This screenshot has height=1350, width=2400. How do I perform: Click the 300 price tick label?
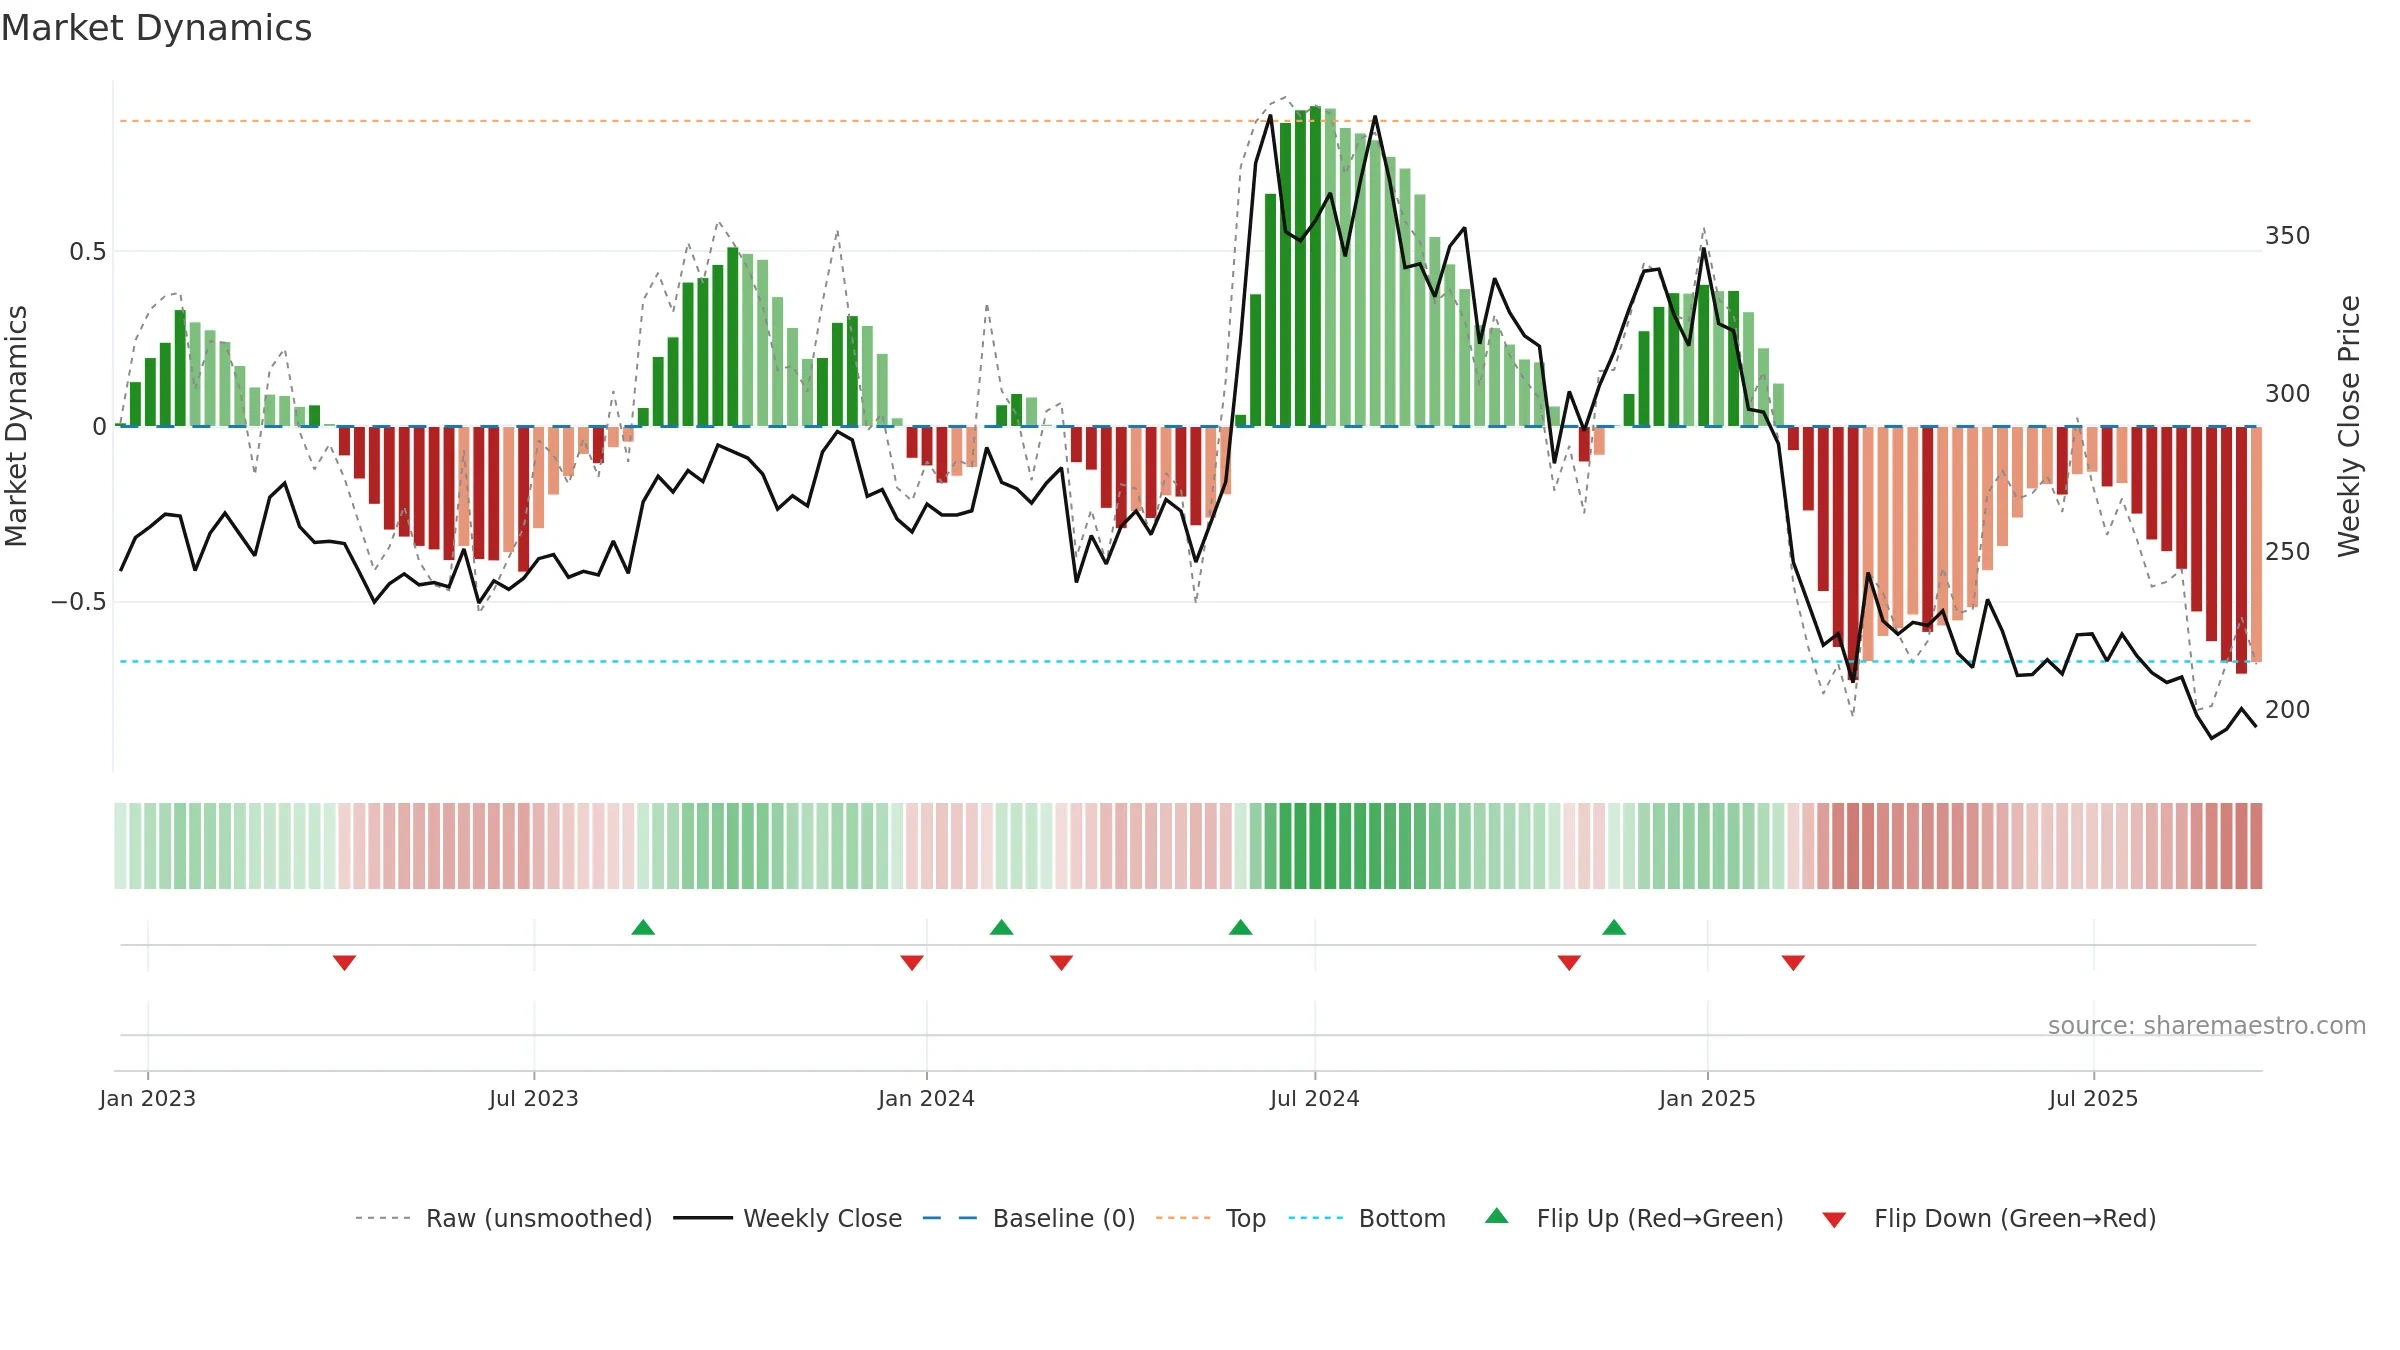2288,394
